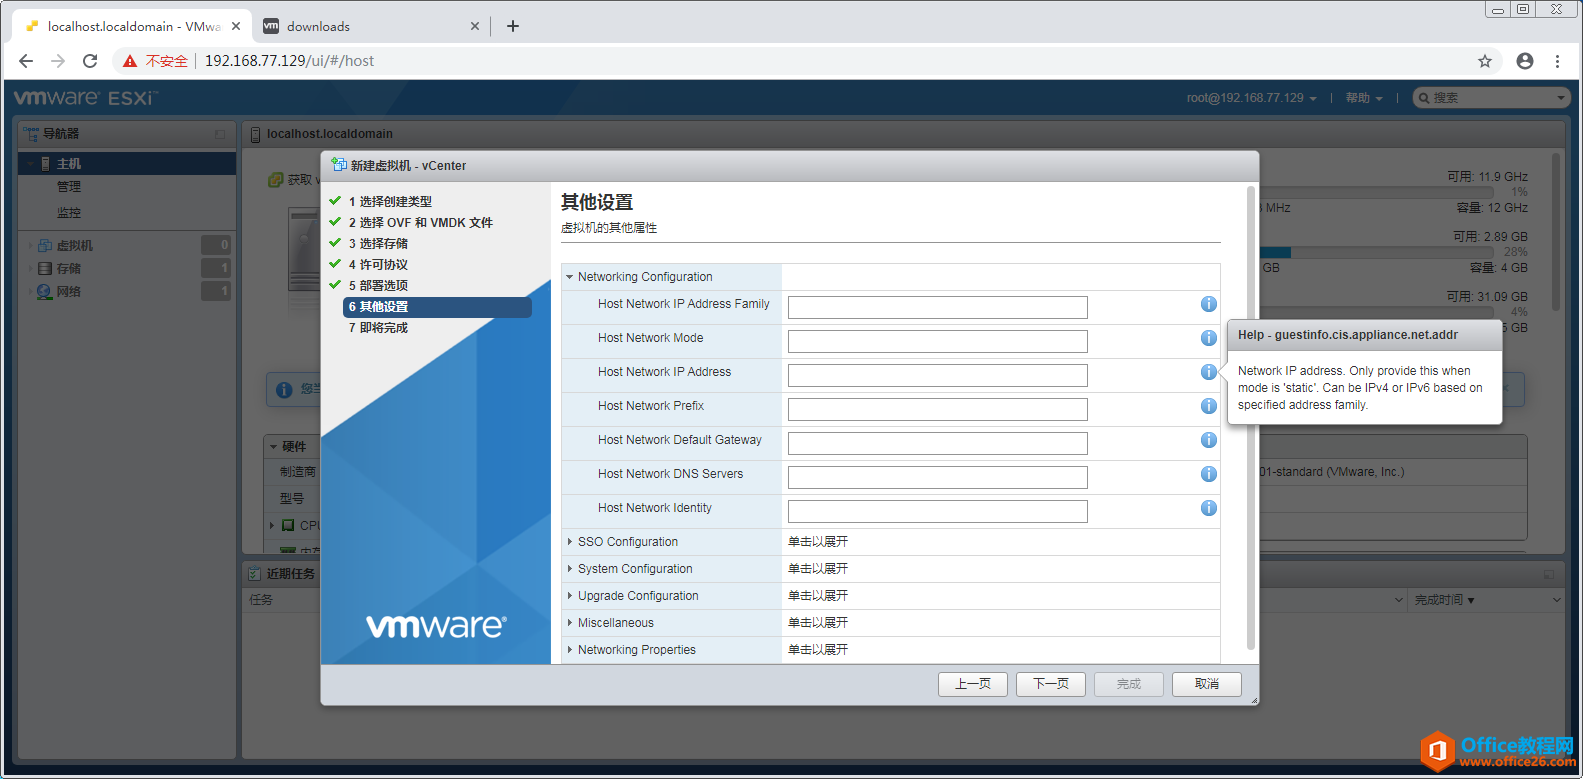Go to wizard step 4 许可协议
The image size is (1583, 779).
pyautogui.click(x=378, y=264)
